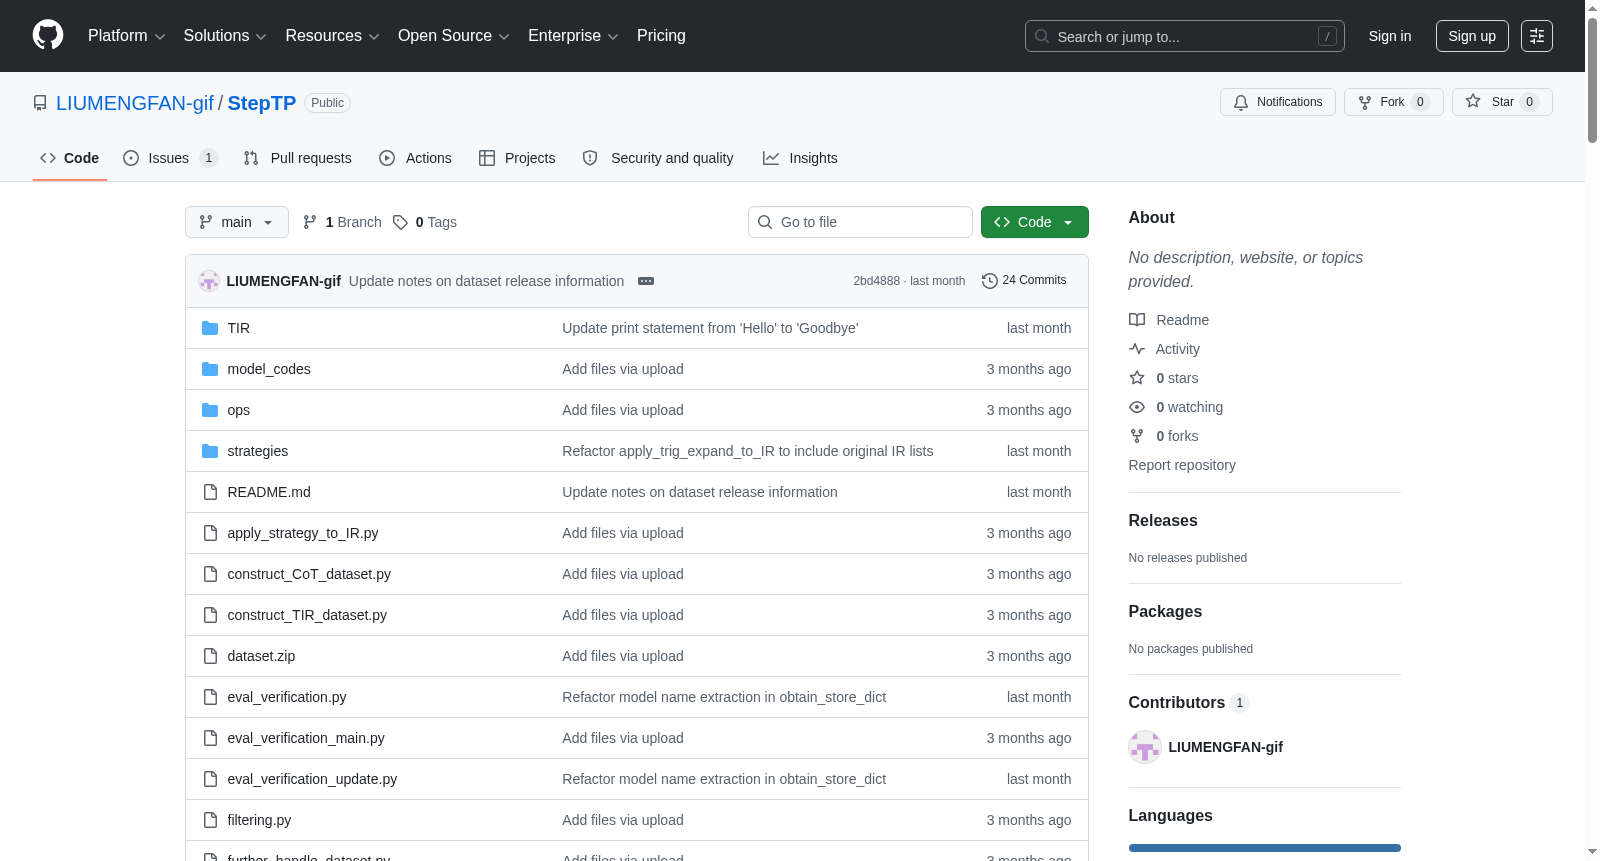Switch to the Projects tab
This screenshot has width=1600, height=861.
tap(517, 158)
